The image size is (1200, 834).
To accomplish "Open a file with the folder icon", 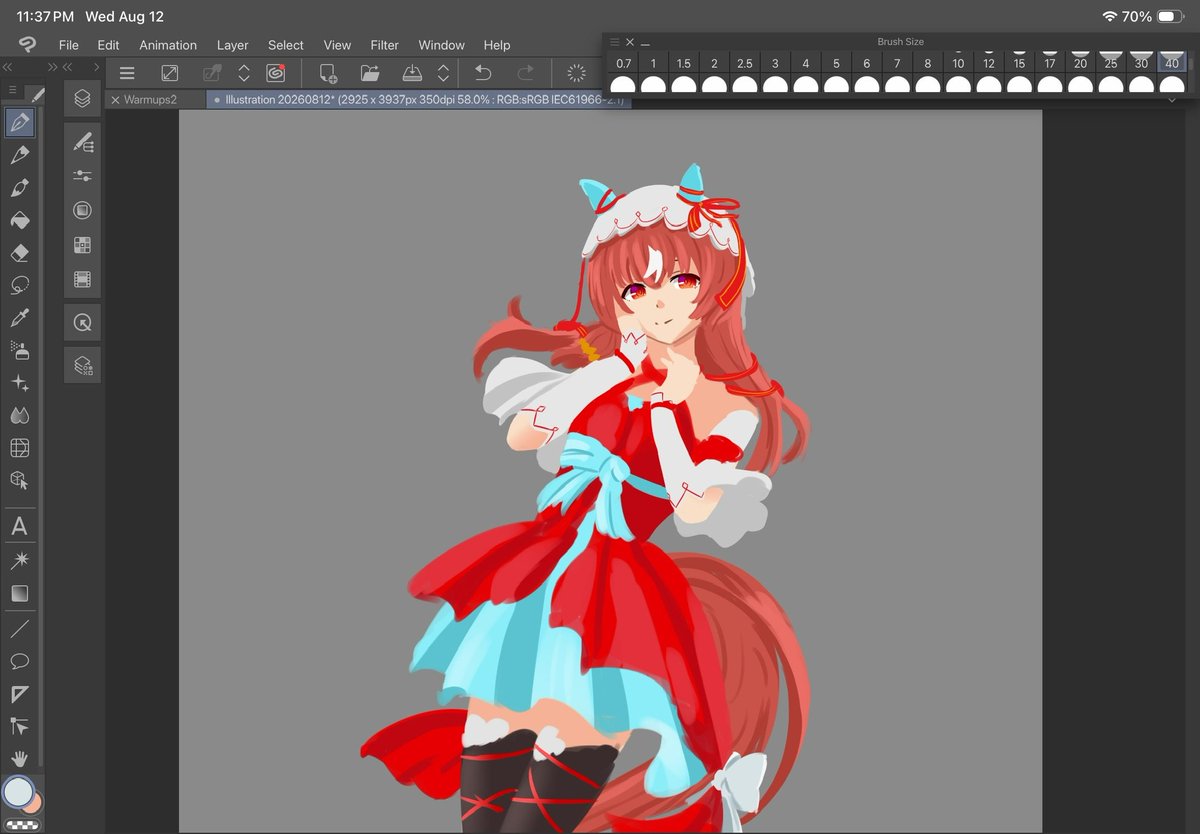I will click(x=370, y=73).
